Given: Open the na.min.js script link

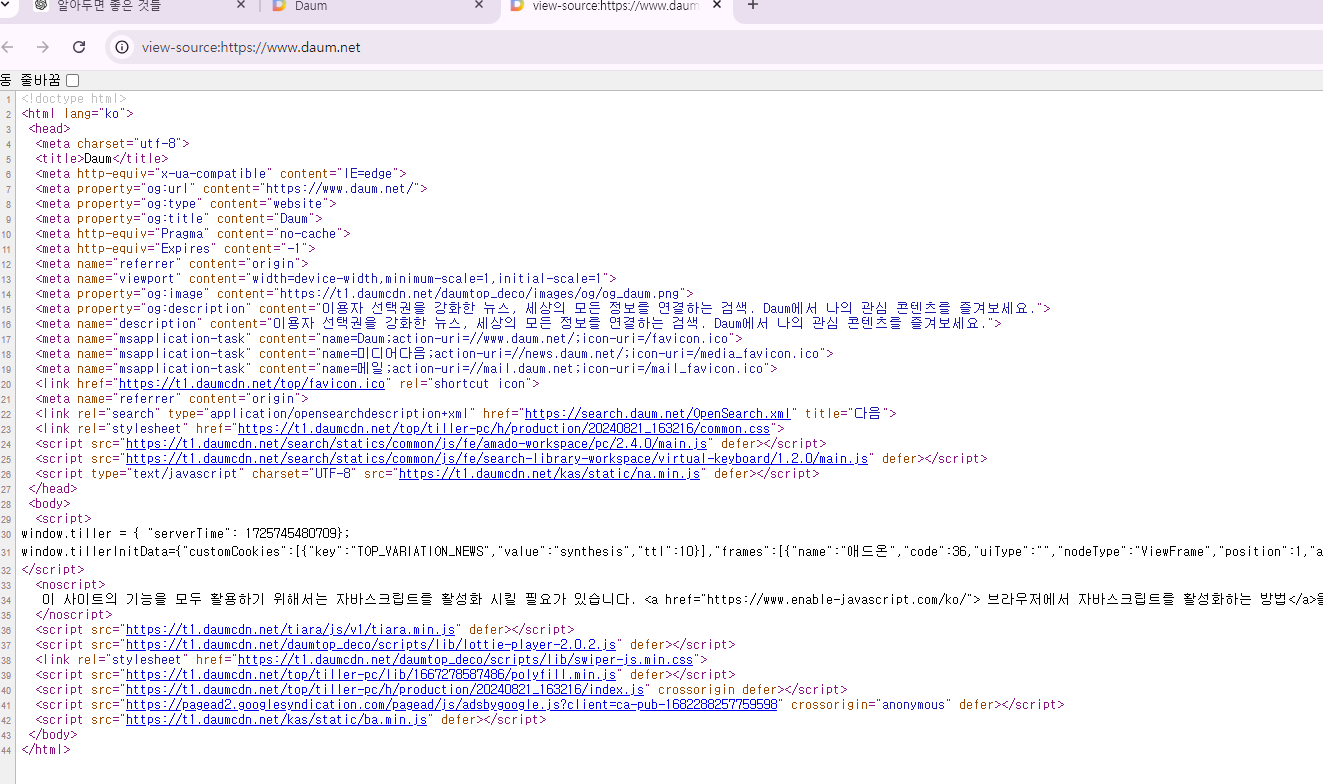Looking at the screenshot, I should point(549,473).
